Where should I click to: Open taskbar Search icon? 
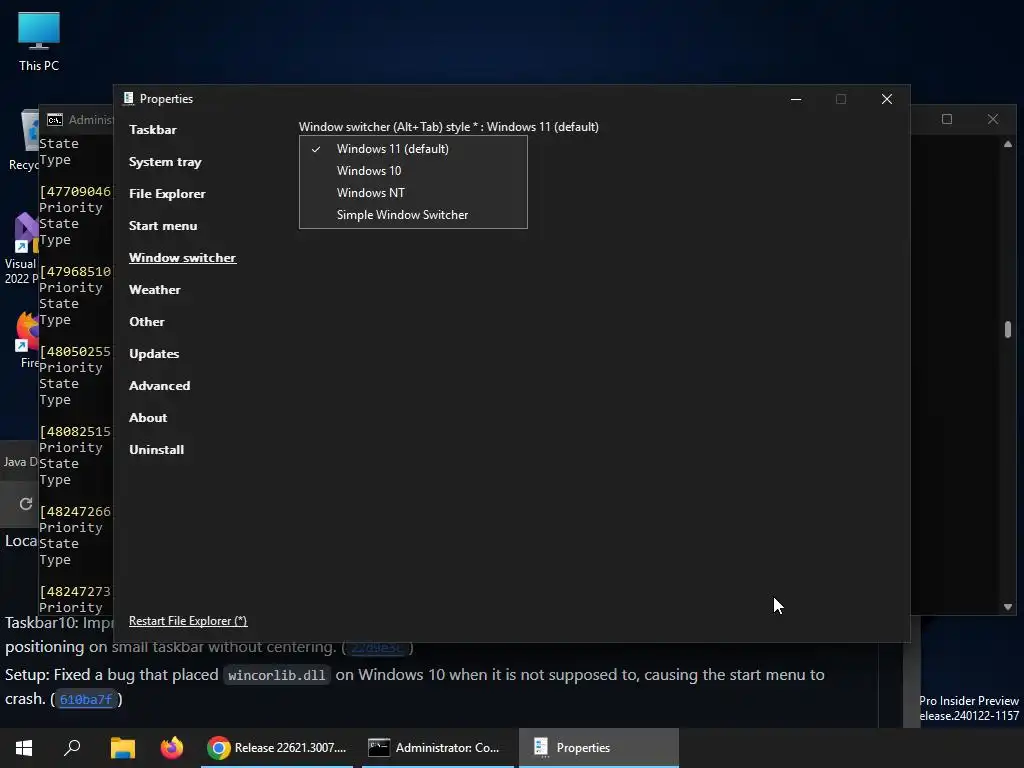click(x=72, y=748)
